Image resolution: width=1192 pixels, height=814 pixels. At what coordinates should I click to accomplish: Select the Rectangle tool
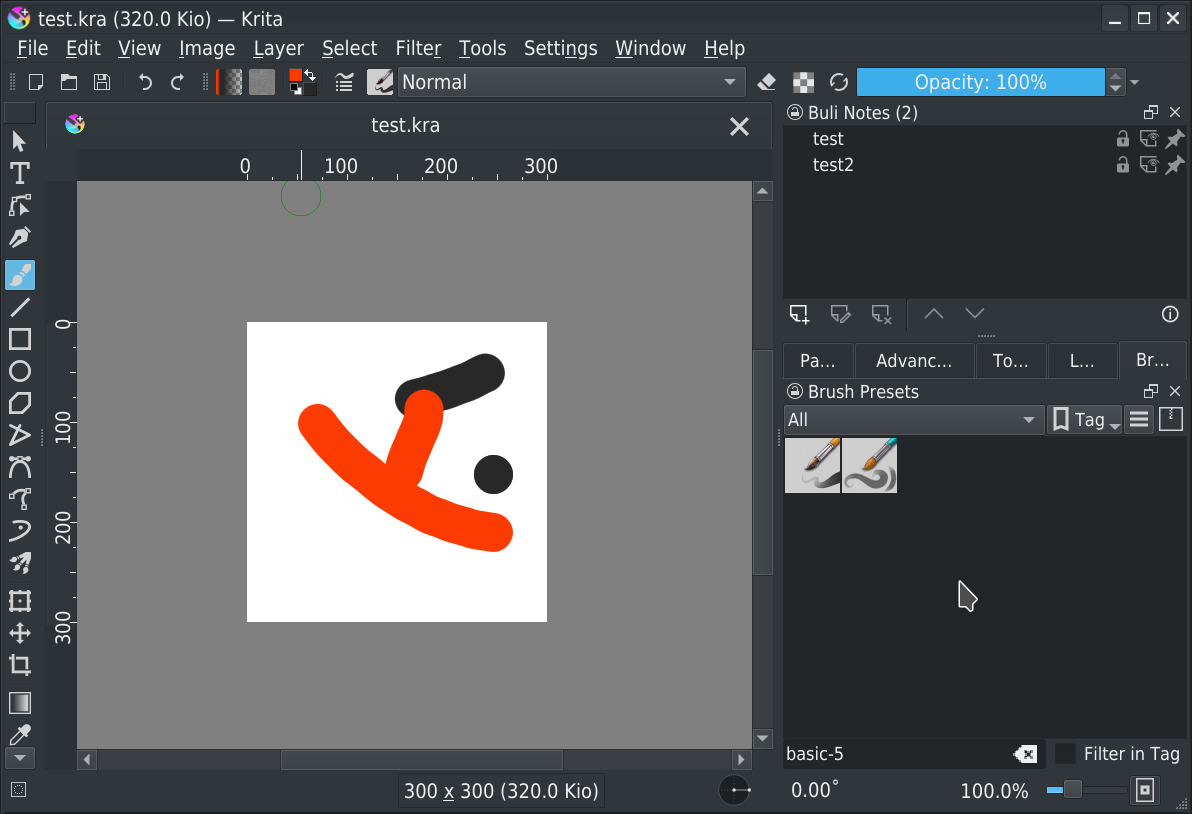[19, 339]
